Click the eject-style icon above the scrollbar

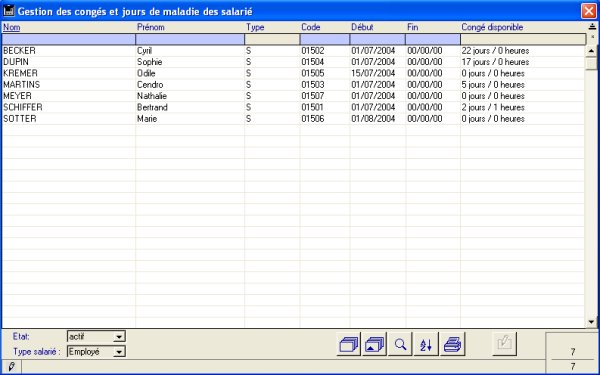(592, 27)
